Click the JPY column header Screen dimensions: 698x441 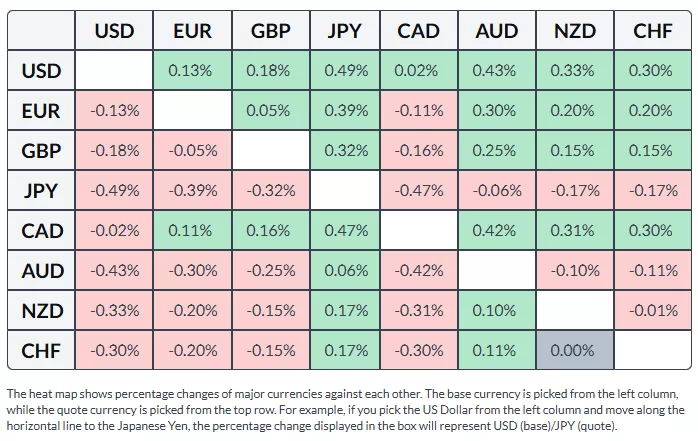345,31
